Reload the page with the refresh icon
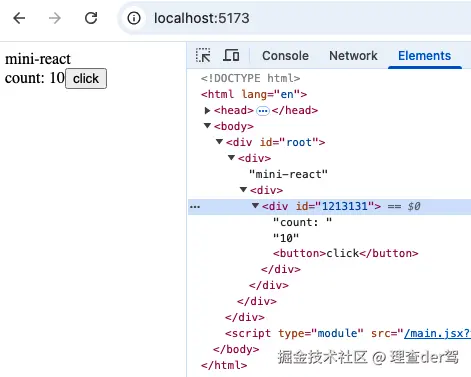This screenshot has height=377, width=471. point(91,18)
